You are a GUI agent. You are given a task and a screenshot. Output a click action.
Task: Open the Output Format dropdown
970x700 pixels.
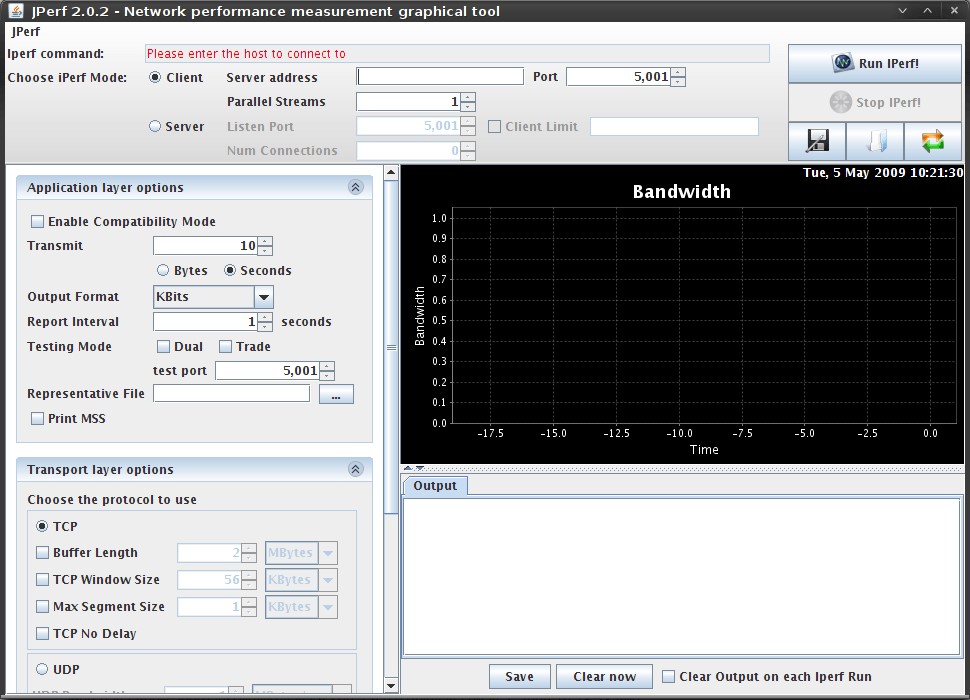click(x=263, y=297)
